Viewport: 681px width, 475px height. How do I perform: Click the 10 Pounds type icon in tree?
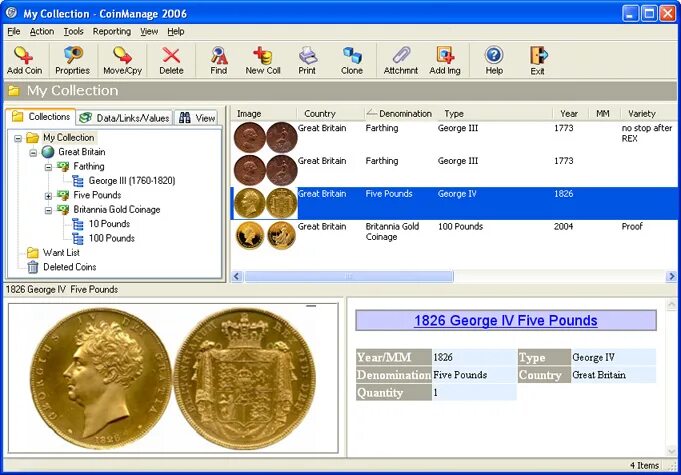(x=78, y=224)
